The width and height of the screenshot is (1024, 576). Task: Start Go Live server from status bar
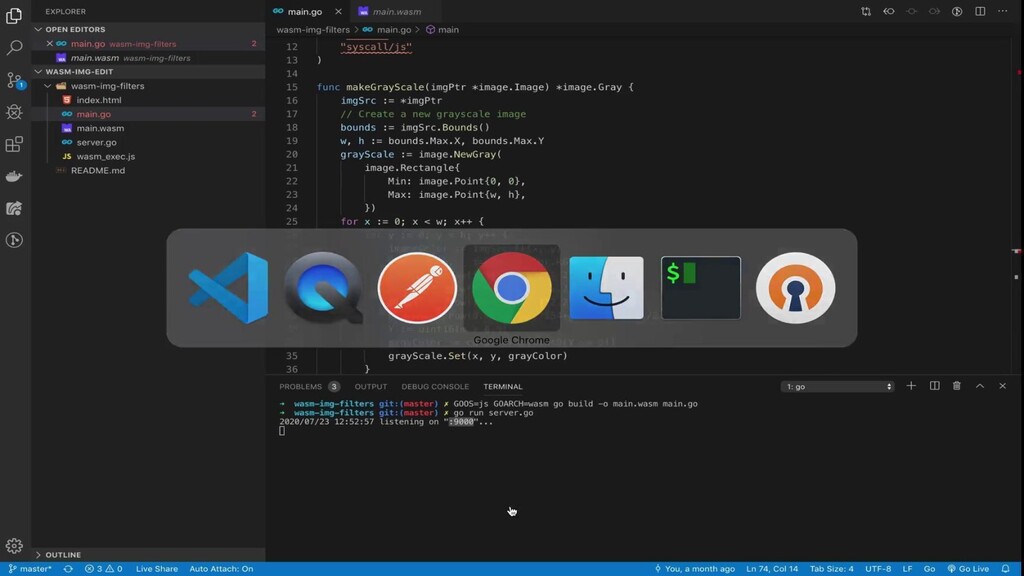pyautogui.click(x=967, y=569)
